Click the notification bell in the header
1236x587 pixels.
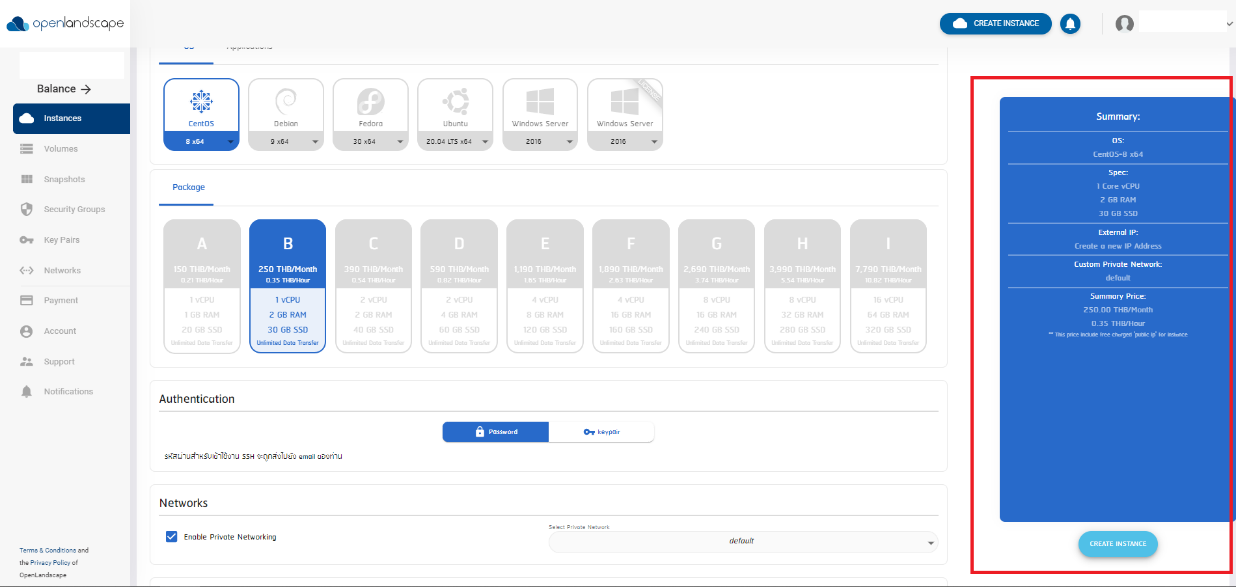point(1070,23)
